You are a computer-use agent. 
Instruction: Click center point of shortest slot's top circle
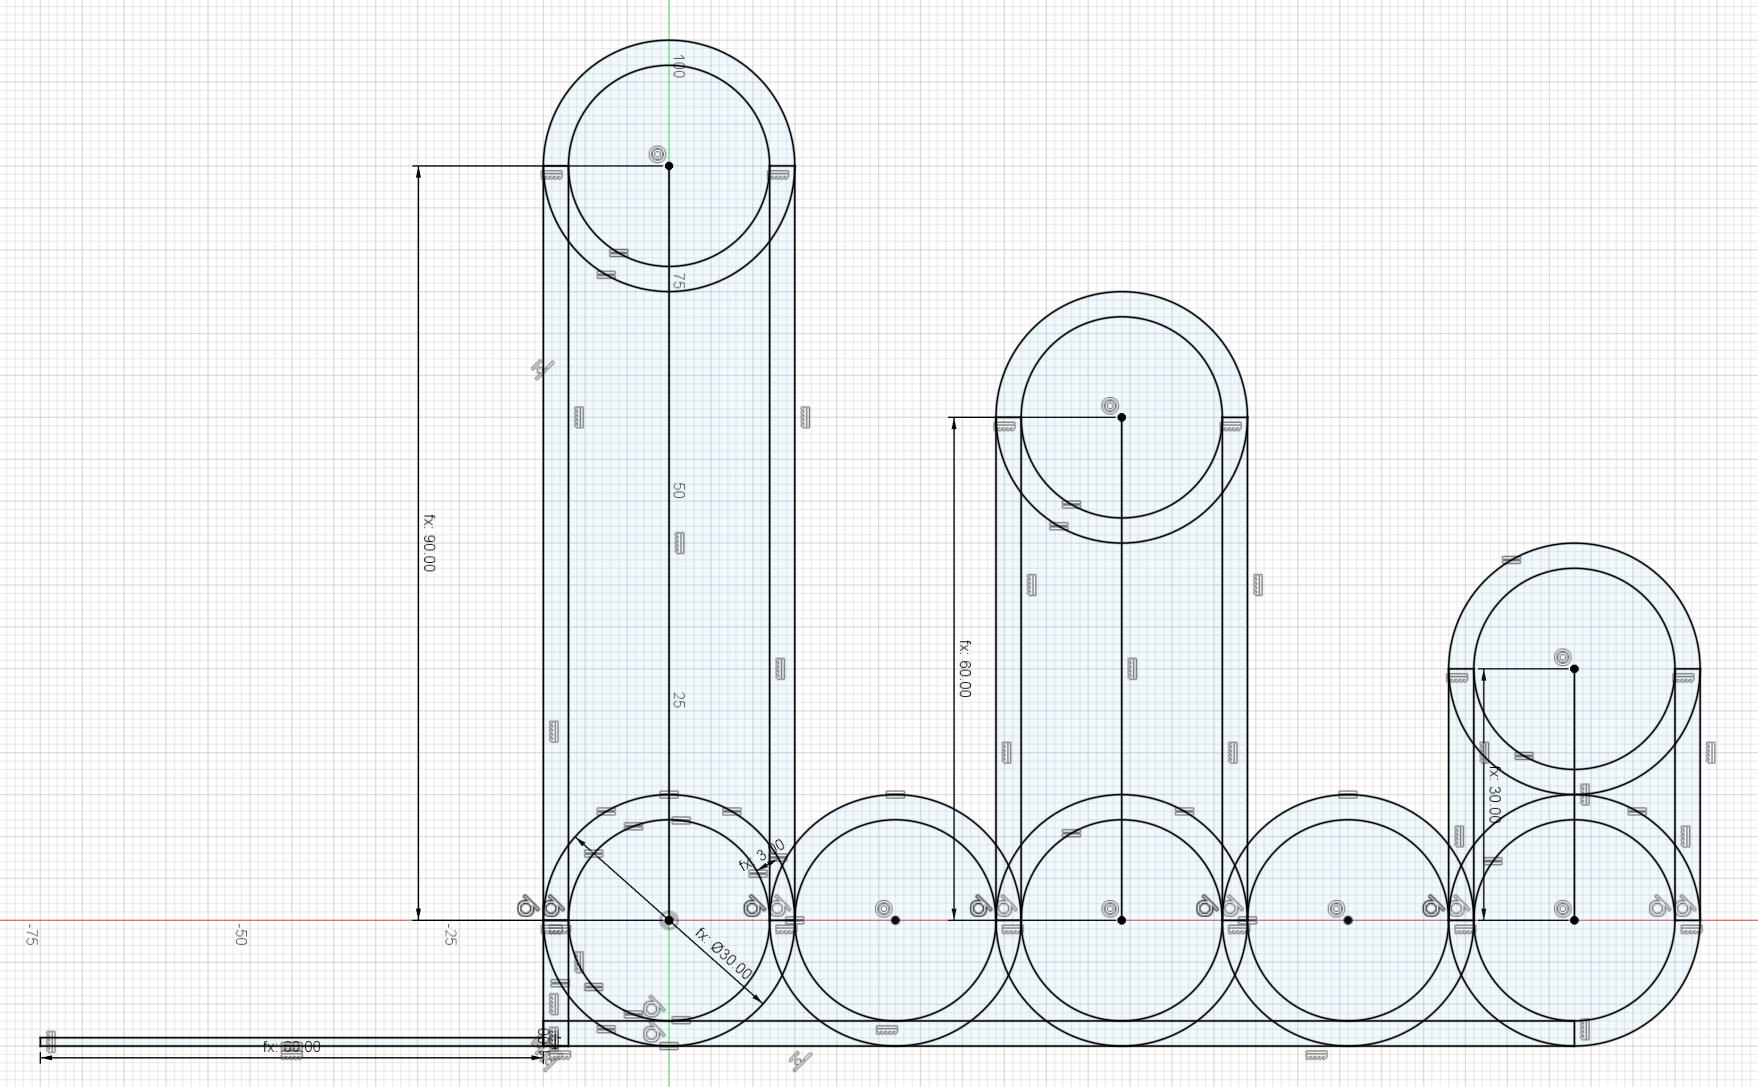[x=1574, y=669]
